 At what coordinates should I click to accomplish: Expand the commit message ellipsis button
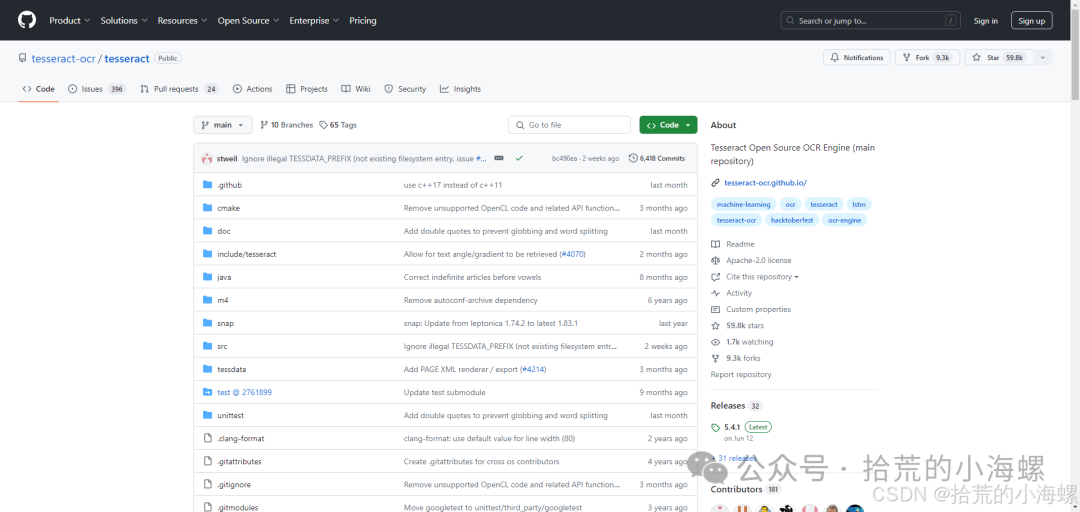pyautogui.click(x=499, y=158)
